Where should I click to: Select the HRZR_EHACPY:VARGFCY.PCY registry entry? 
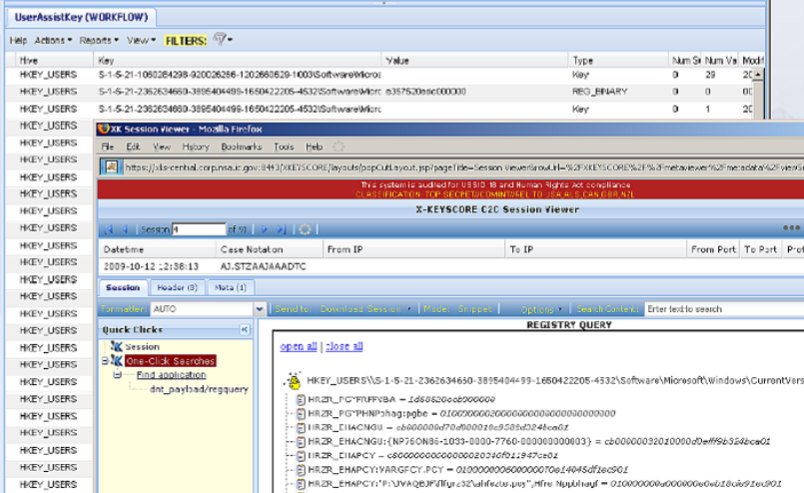pyautogui.click(x=468, y=469)
